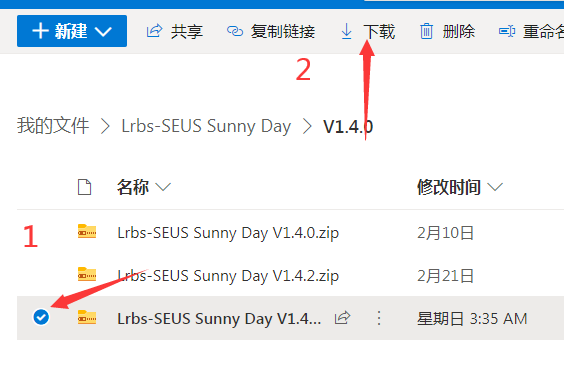Viewport: 564px width, 371px height.
Task: Click the V1.4.0.zip archive icon
Action: coord(87,231)
